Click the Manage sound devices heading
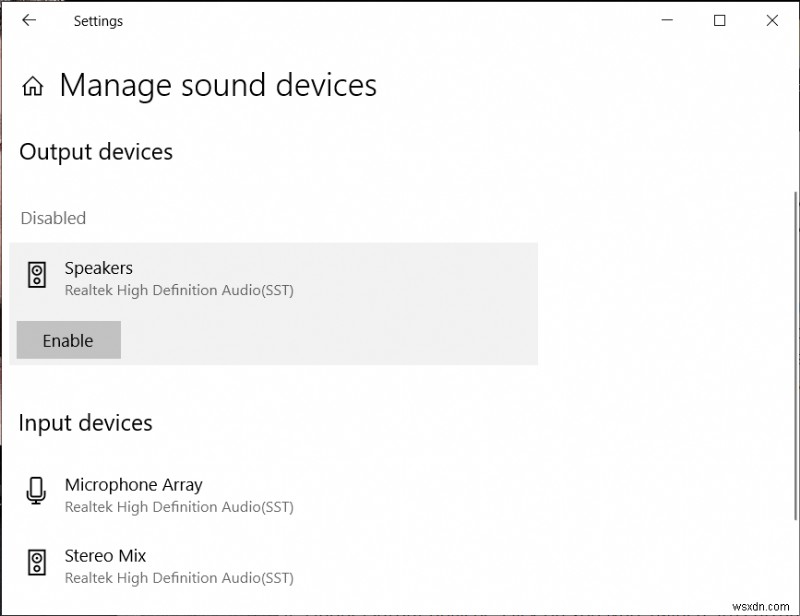Image resolution: width=800 pixels, height=616 pixels. [218, 86]
